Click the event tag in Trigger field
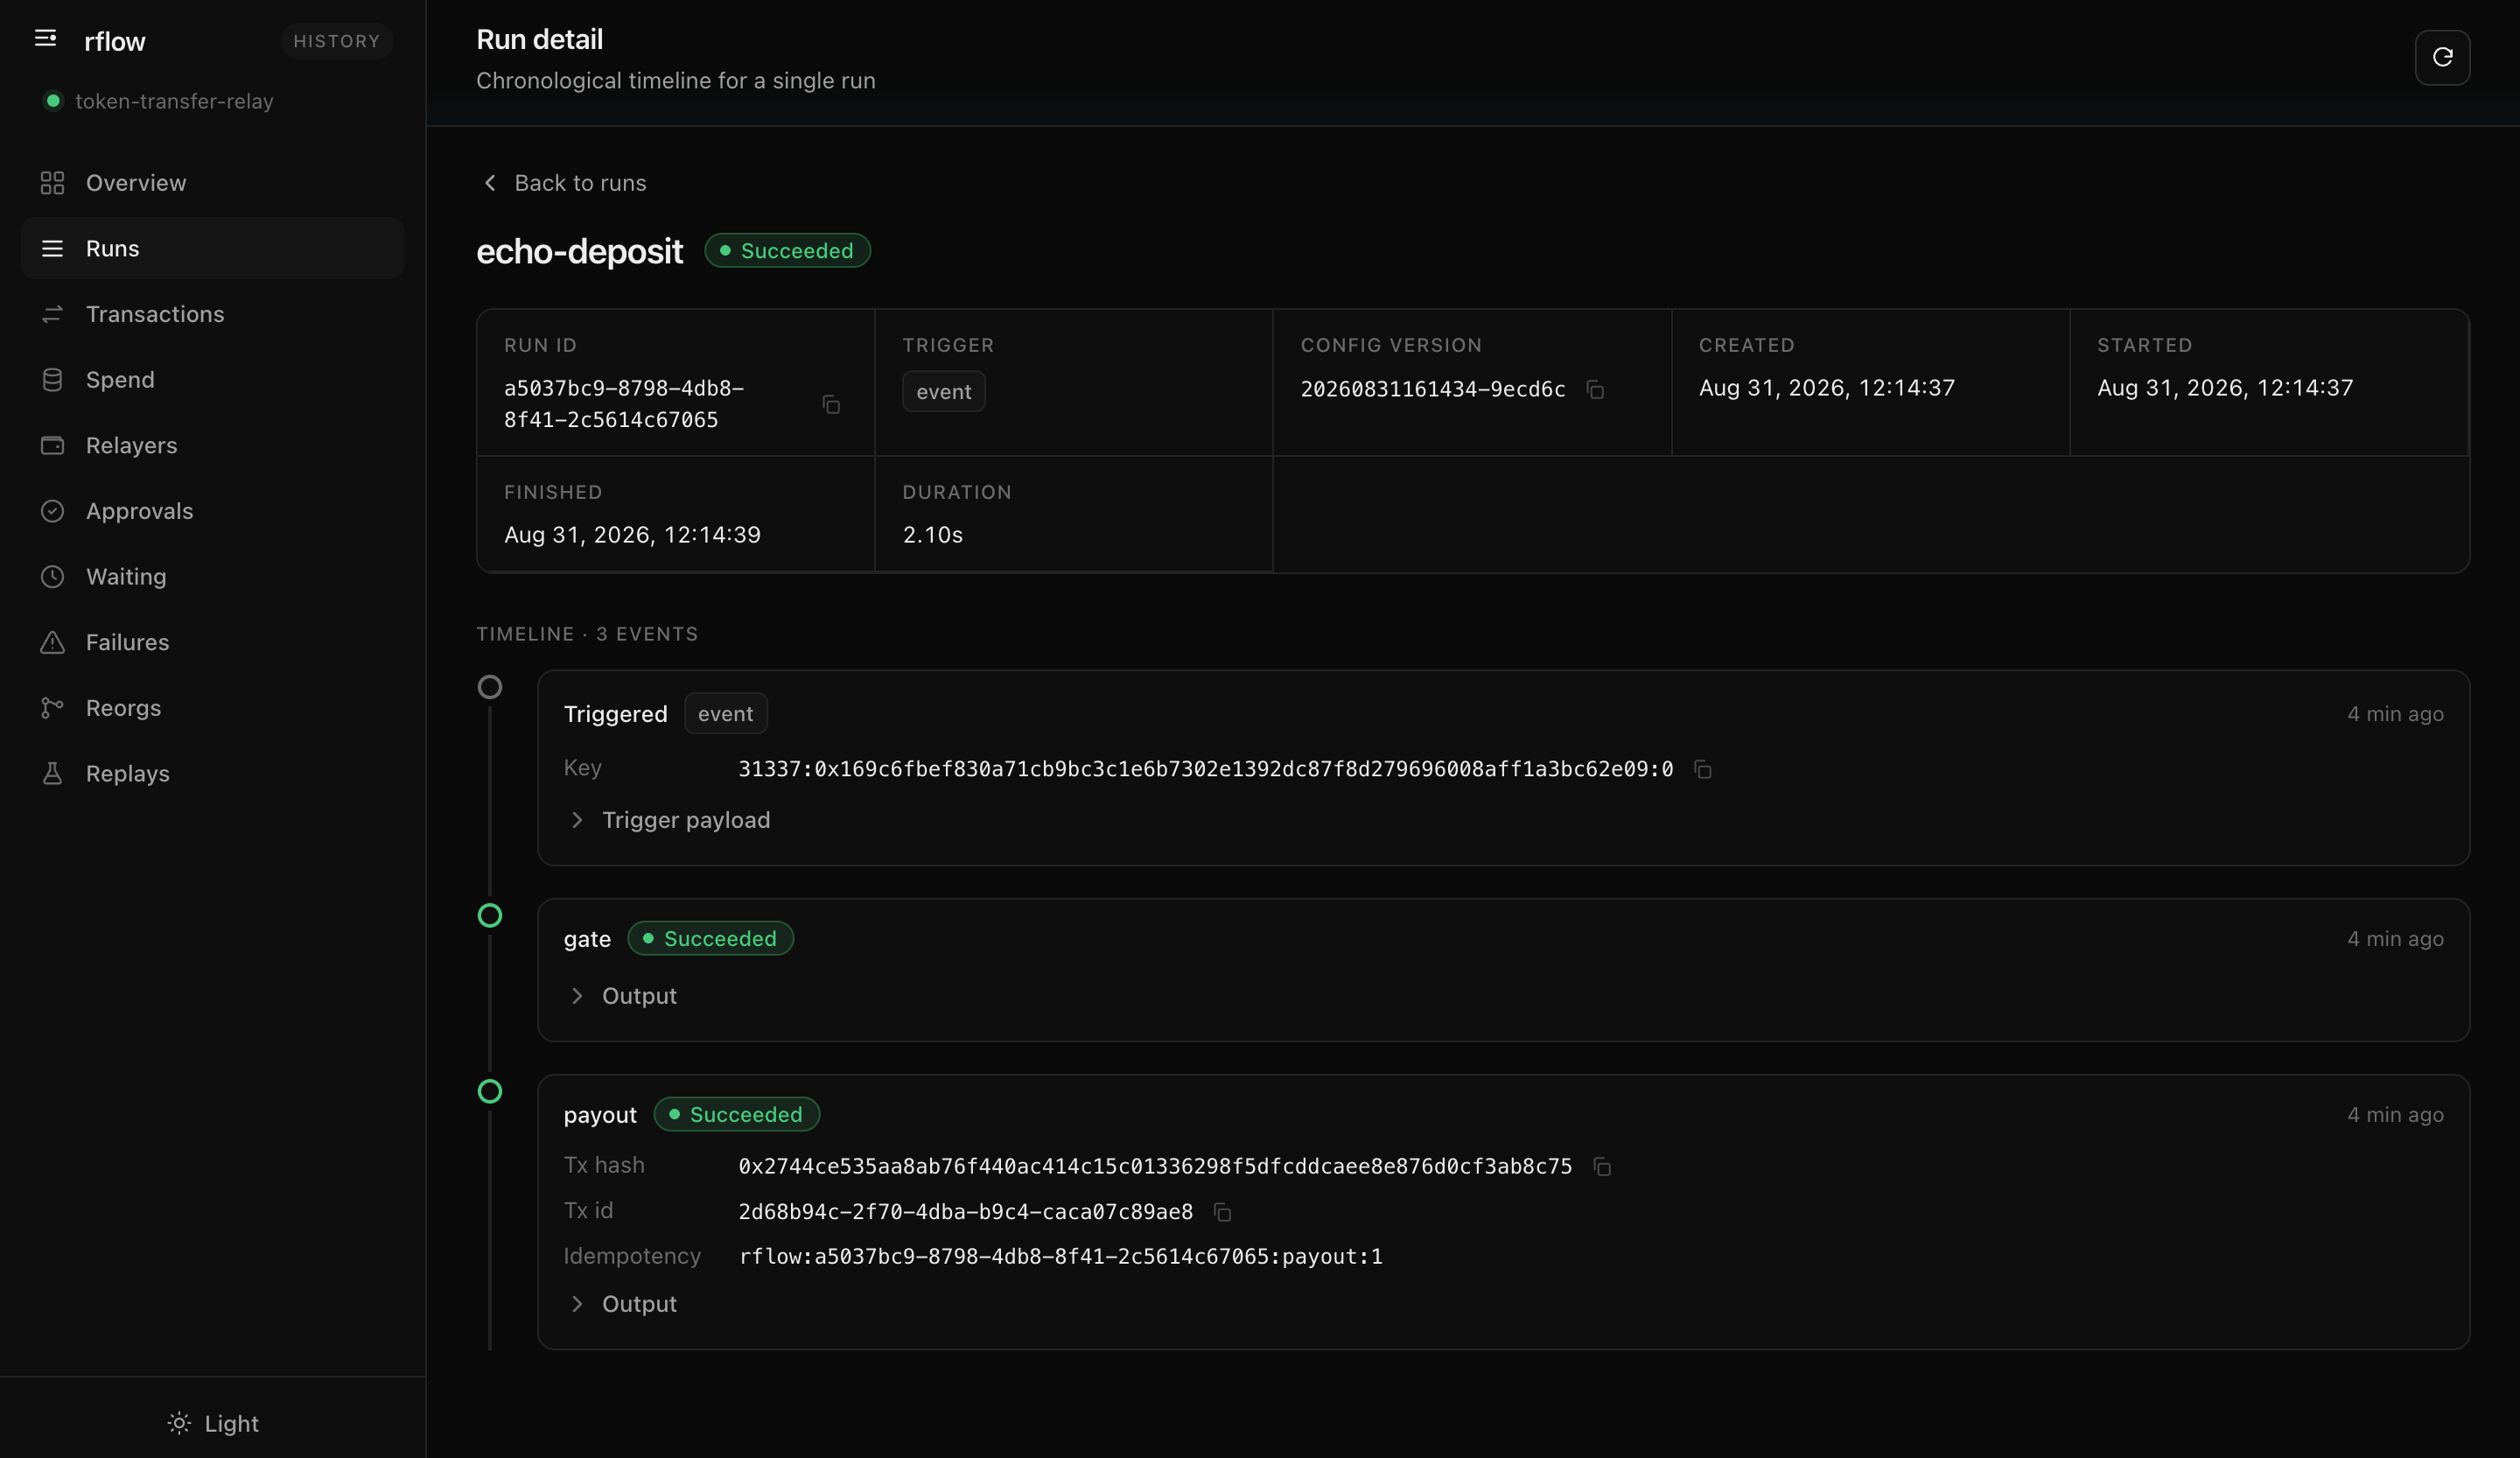 (944, 391)
